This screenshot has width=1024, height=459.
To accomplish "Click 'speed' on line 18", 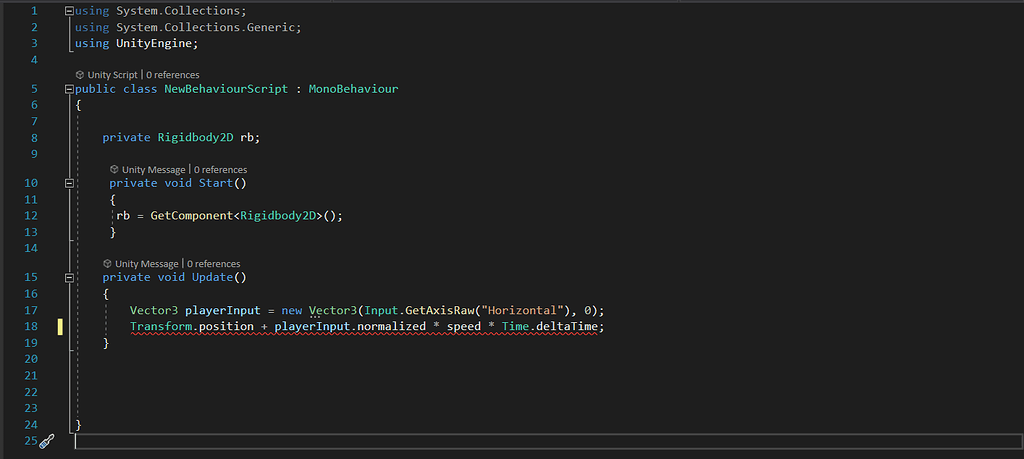I will click(x=464, y=326).
